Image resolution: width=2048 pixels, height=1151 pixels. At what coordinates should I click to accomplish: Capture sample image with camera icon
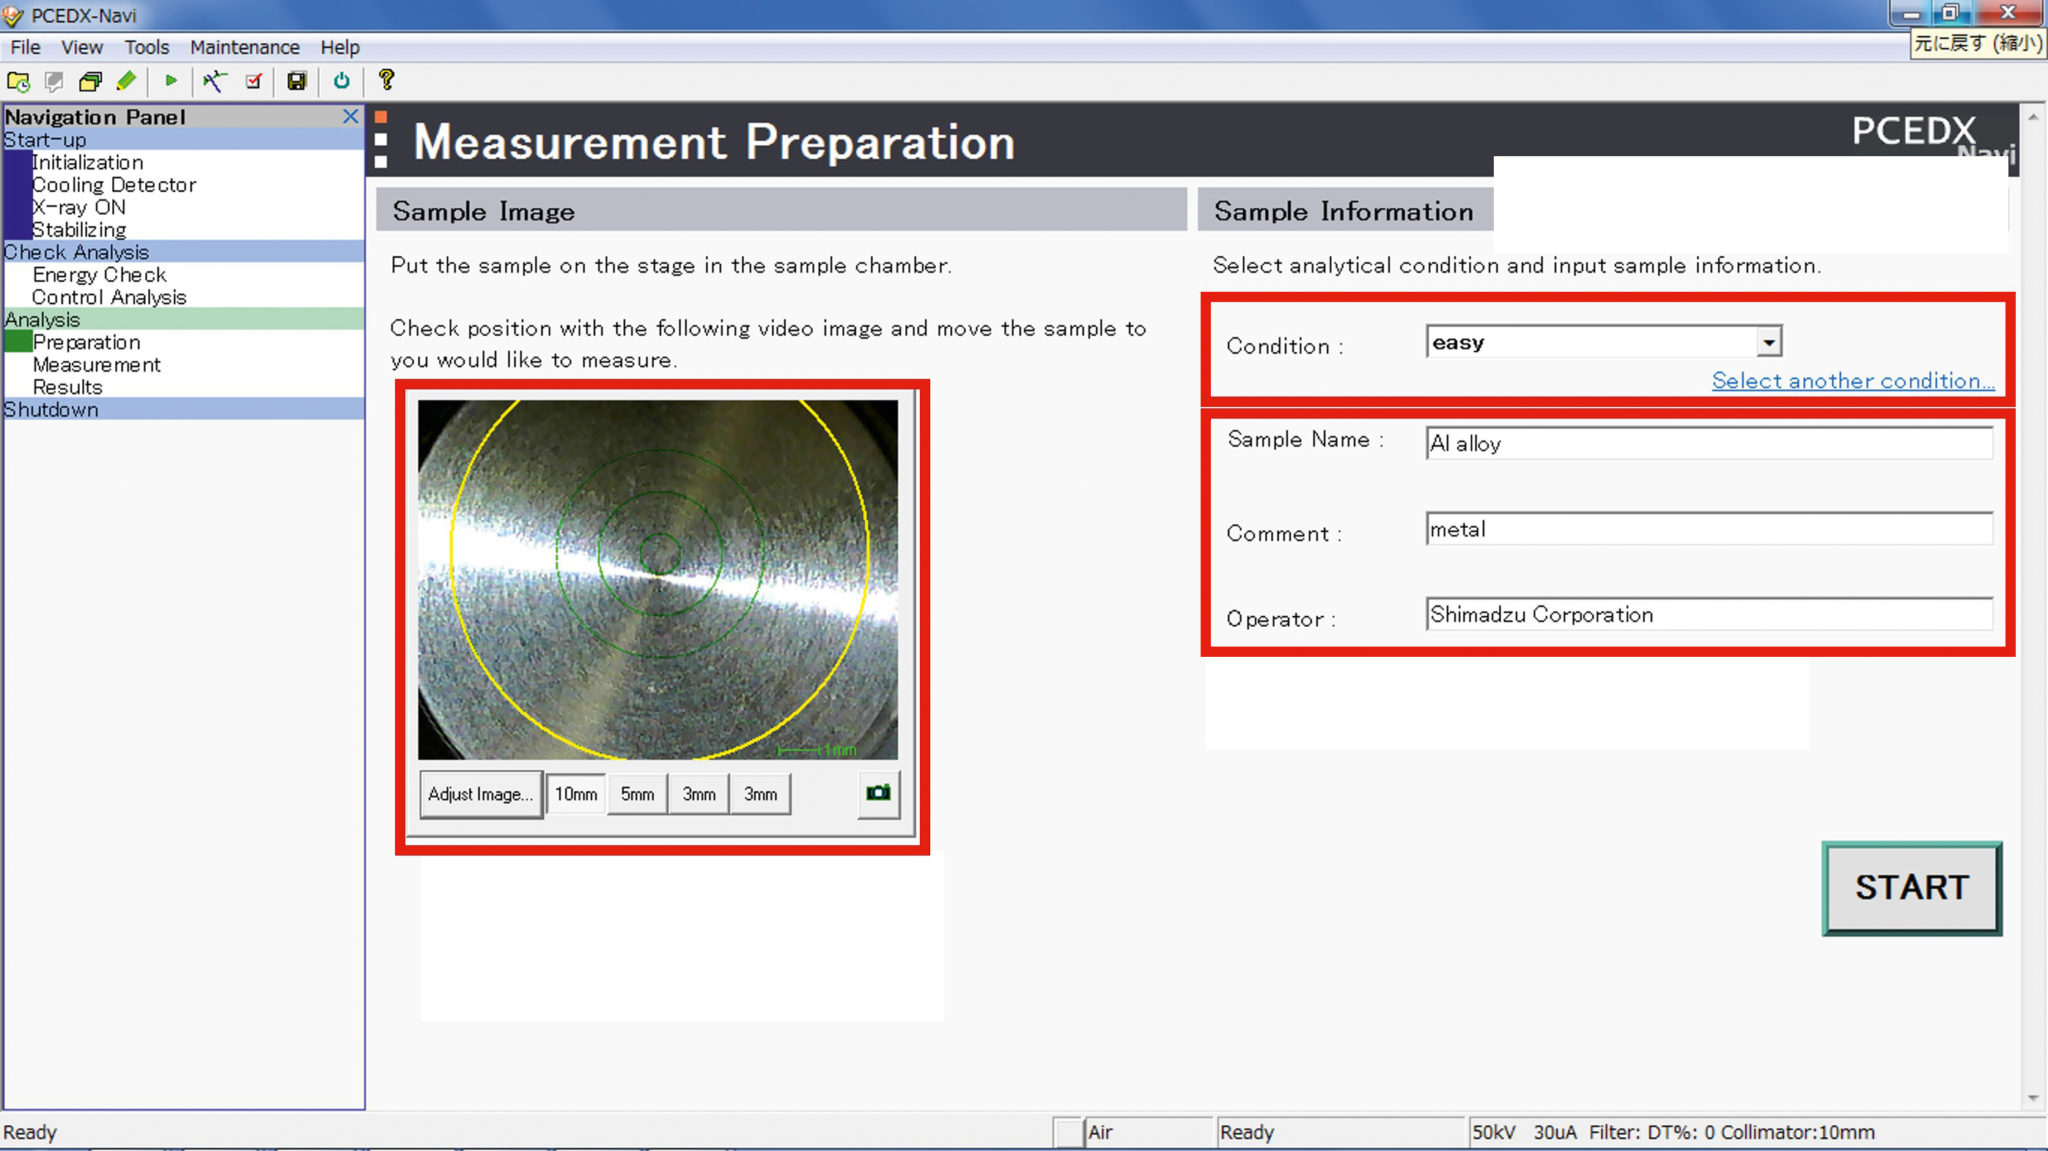pyautogui.click(x=878, y=793)
